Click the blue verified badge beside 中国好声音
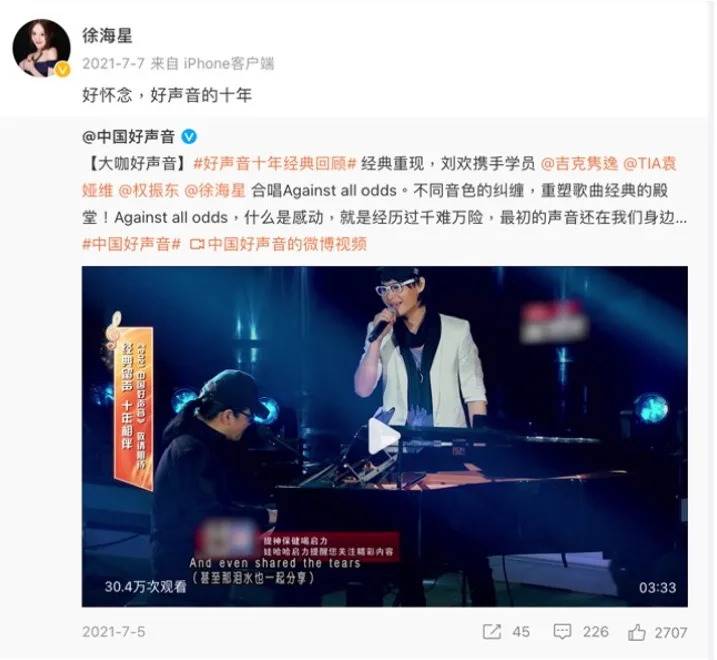717x660 pixels. click(x=189, y=136)
